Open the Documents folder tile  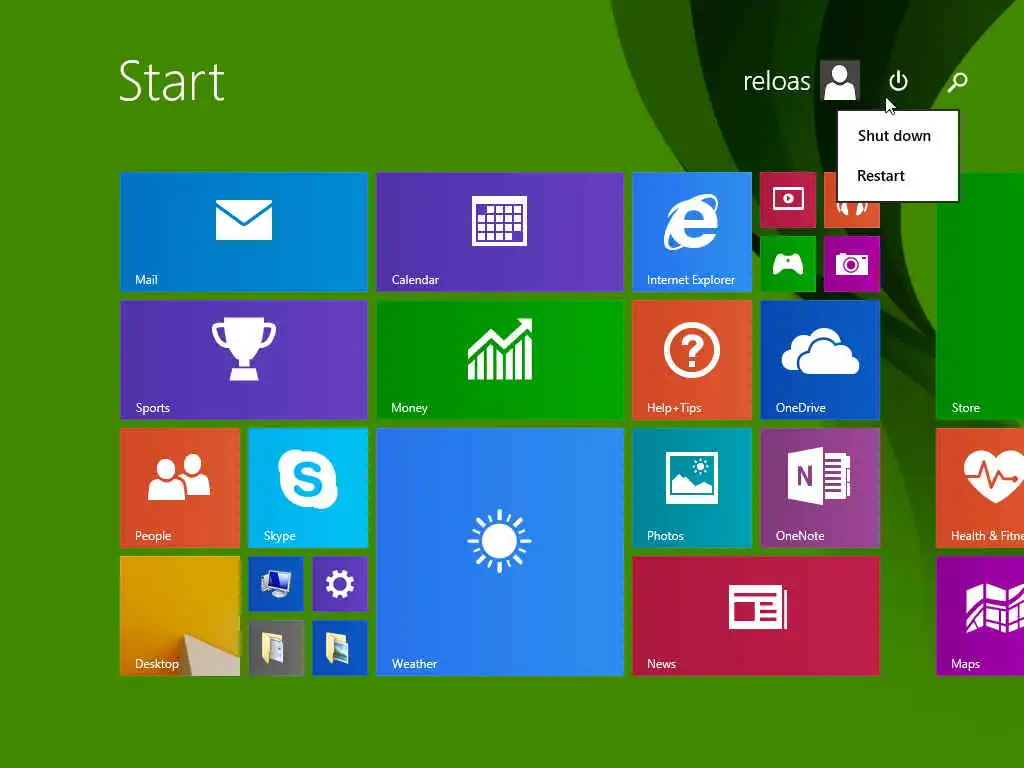click(x=276, y=648)
